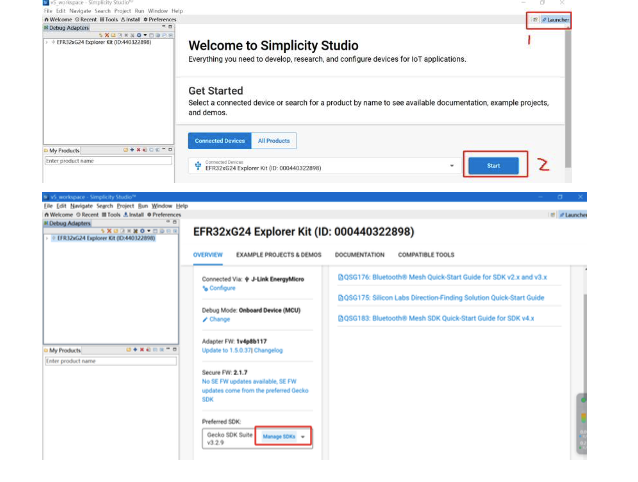Open QSG176 Bluetooth Mesh Quick-Start Guide link

[442, 277]
